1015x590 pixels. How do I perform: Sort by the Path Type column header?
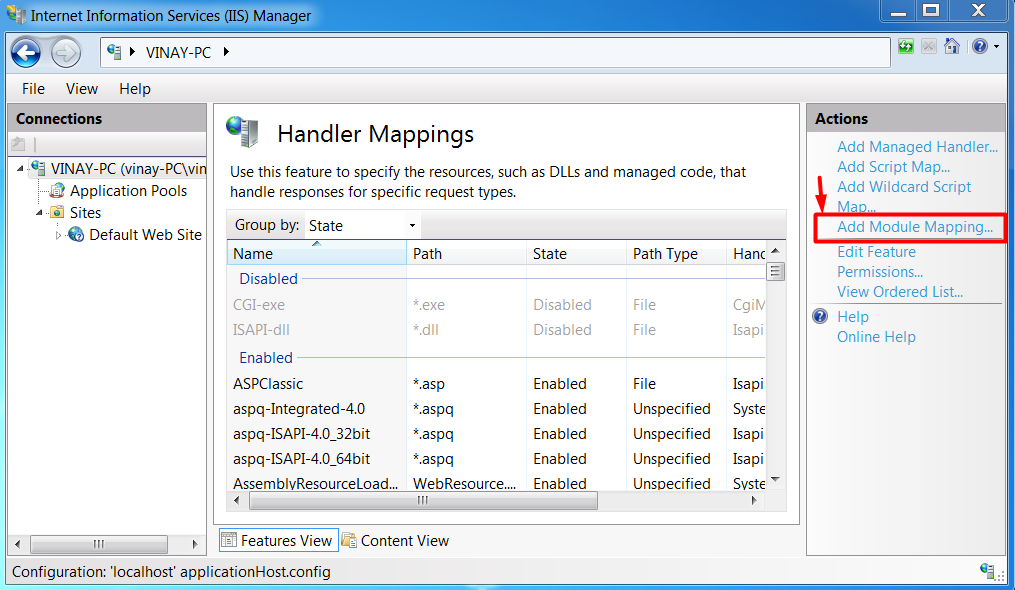[676, 253]
